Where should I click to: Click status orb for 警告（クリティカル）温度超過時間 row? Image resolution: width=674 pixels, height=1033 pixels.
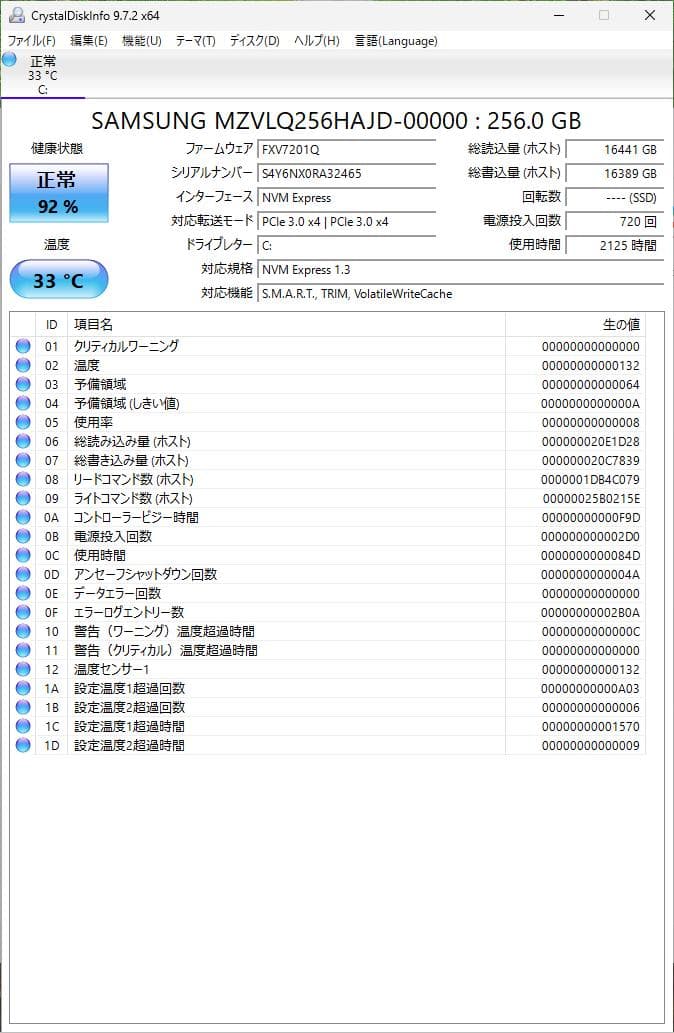tap(23, 650)
